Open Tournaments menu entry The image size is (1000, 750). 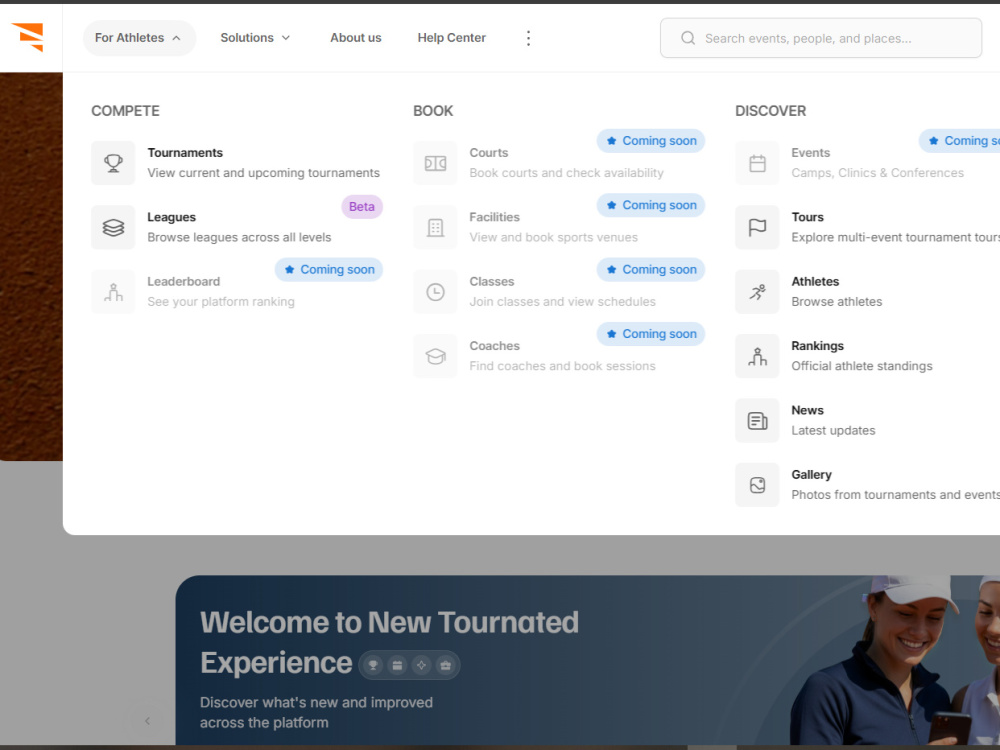[x=237, y=163]
